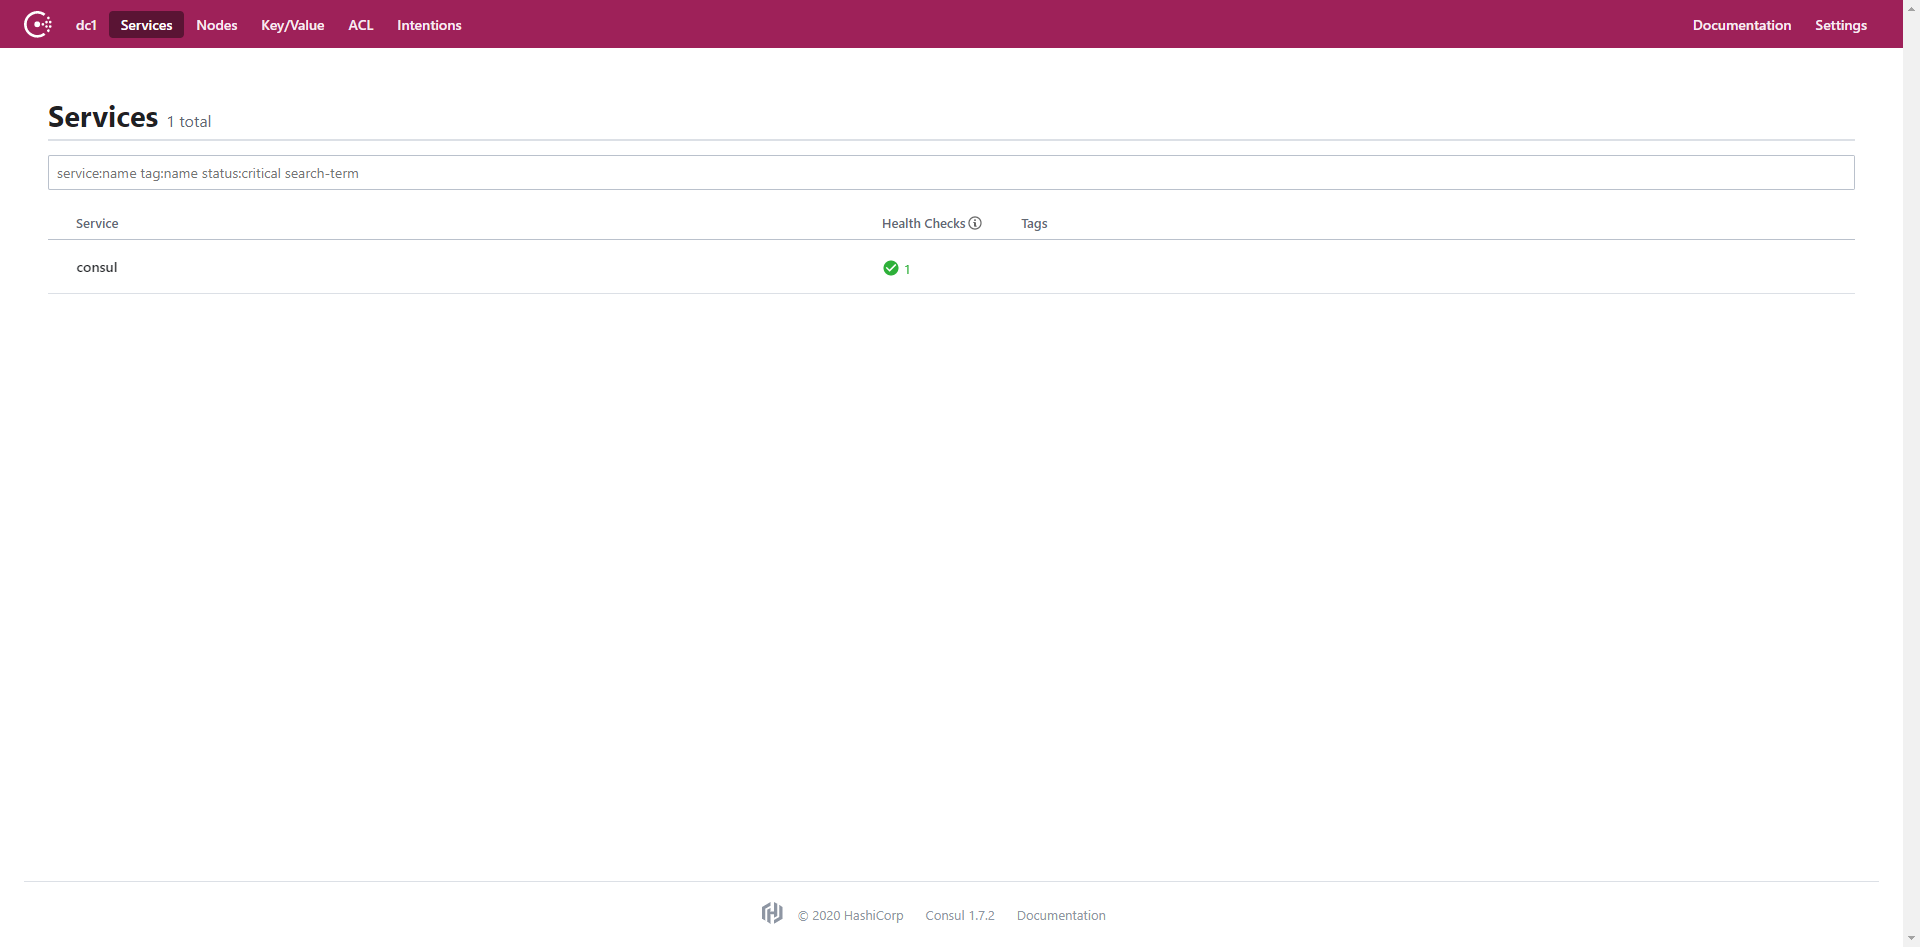Viewport: 1920px width, 947px height.
Task: Open the dc1 datacenter selector
Action: click(86, 25)
